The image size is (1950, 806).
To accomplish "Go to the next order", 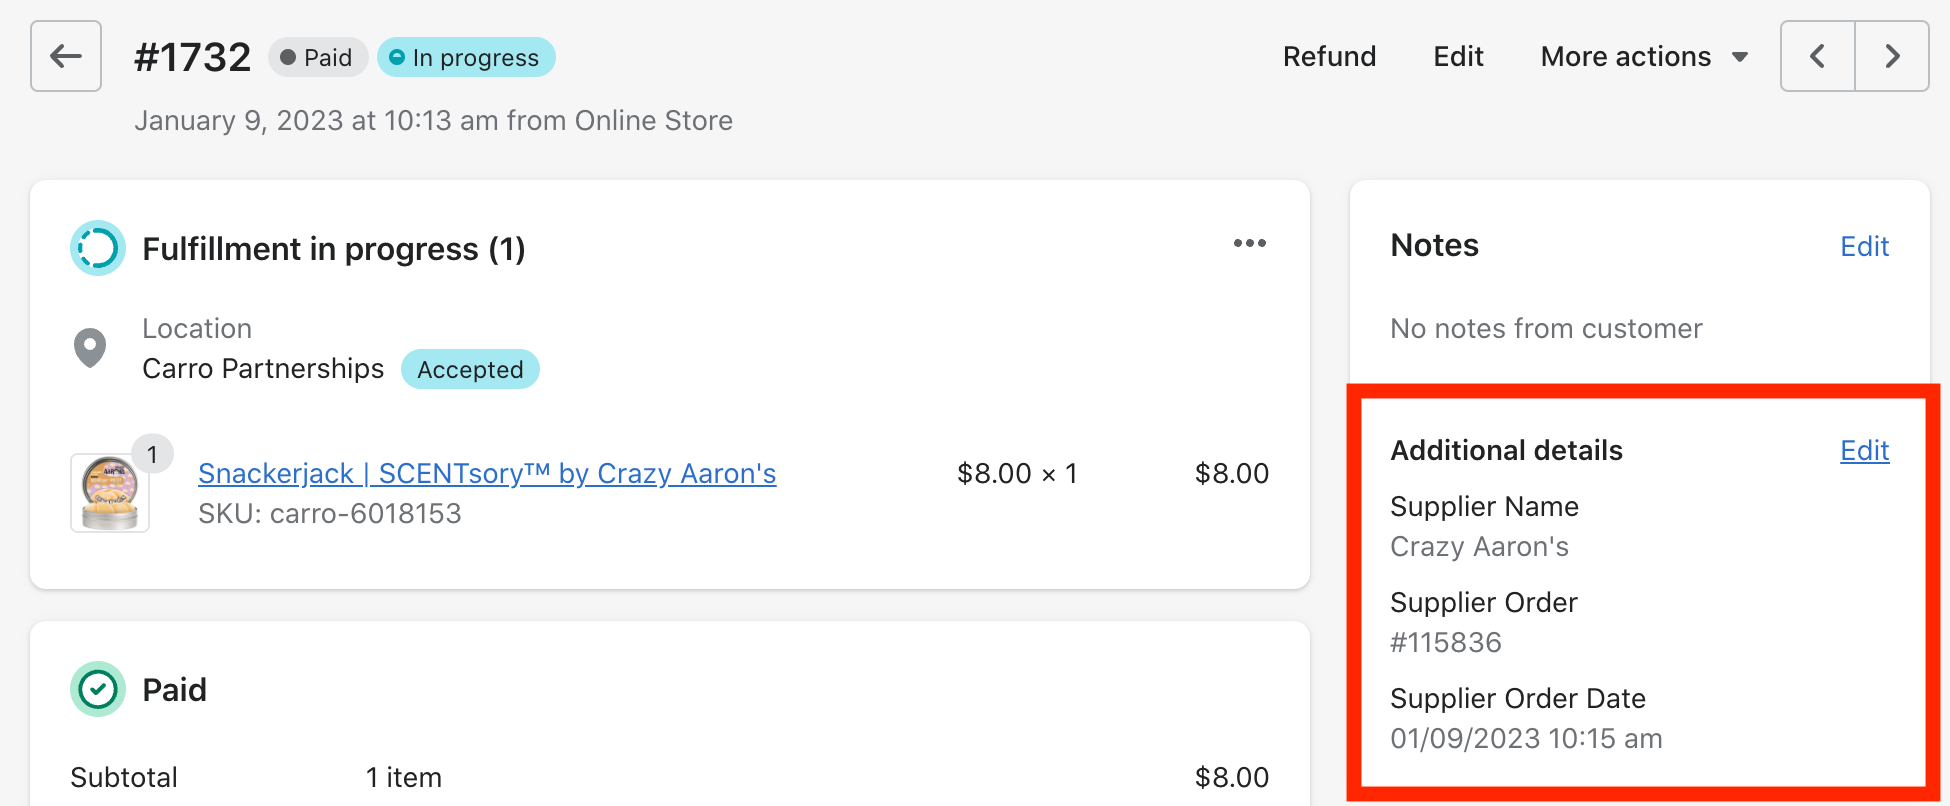I will pyautogui.click(x=1892, y=56).
